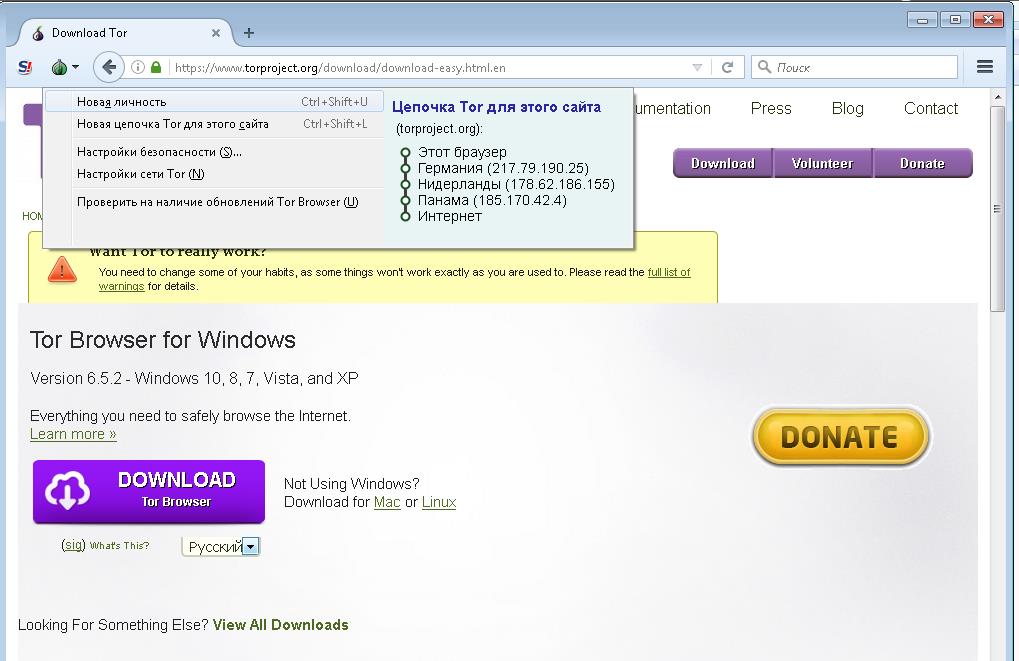Image resolution: width=1019 pixels, height=661 pixels.
Task: Close the Download Tor tab
Action: pyautogui.click(x=216, y=32)
